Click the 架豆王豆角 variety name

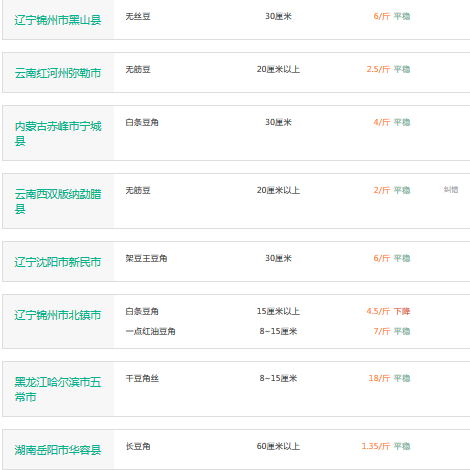[x=146, y=258]
